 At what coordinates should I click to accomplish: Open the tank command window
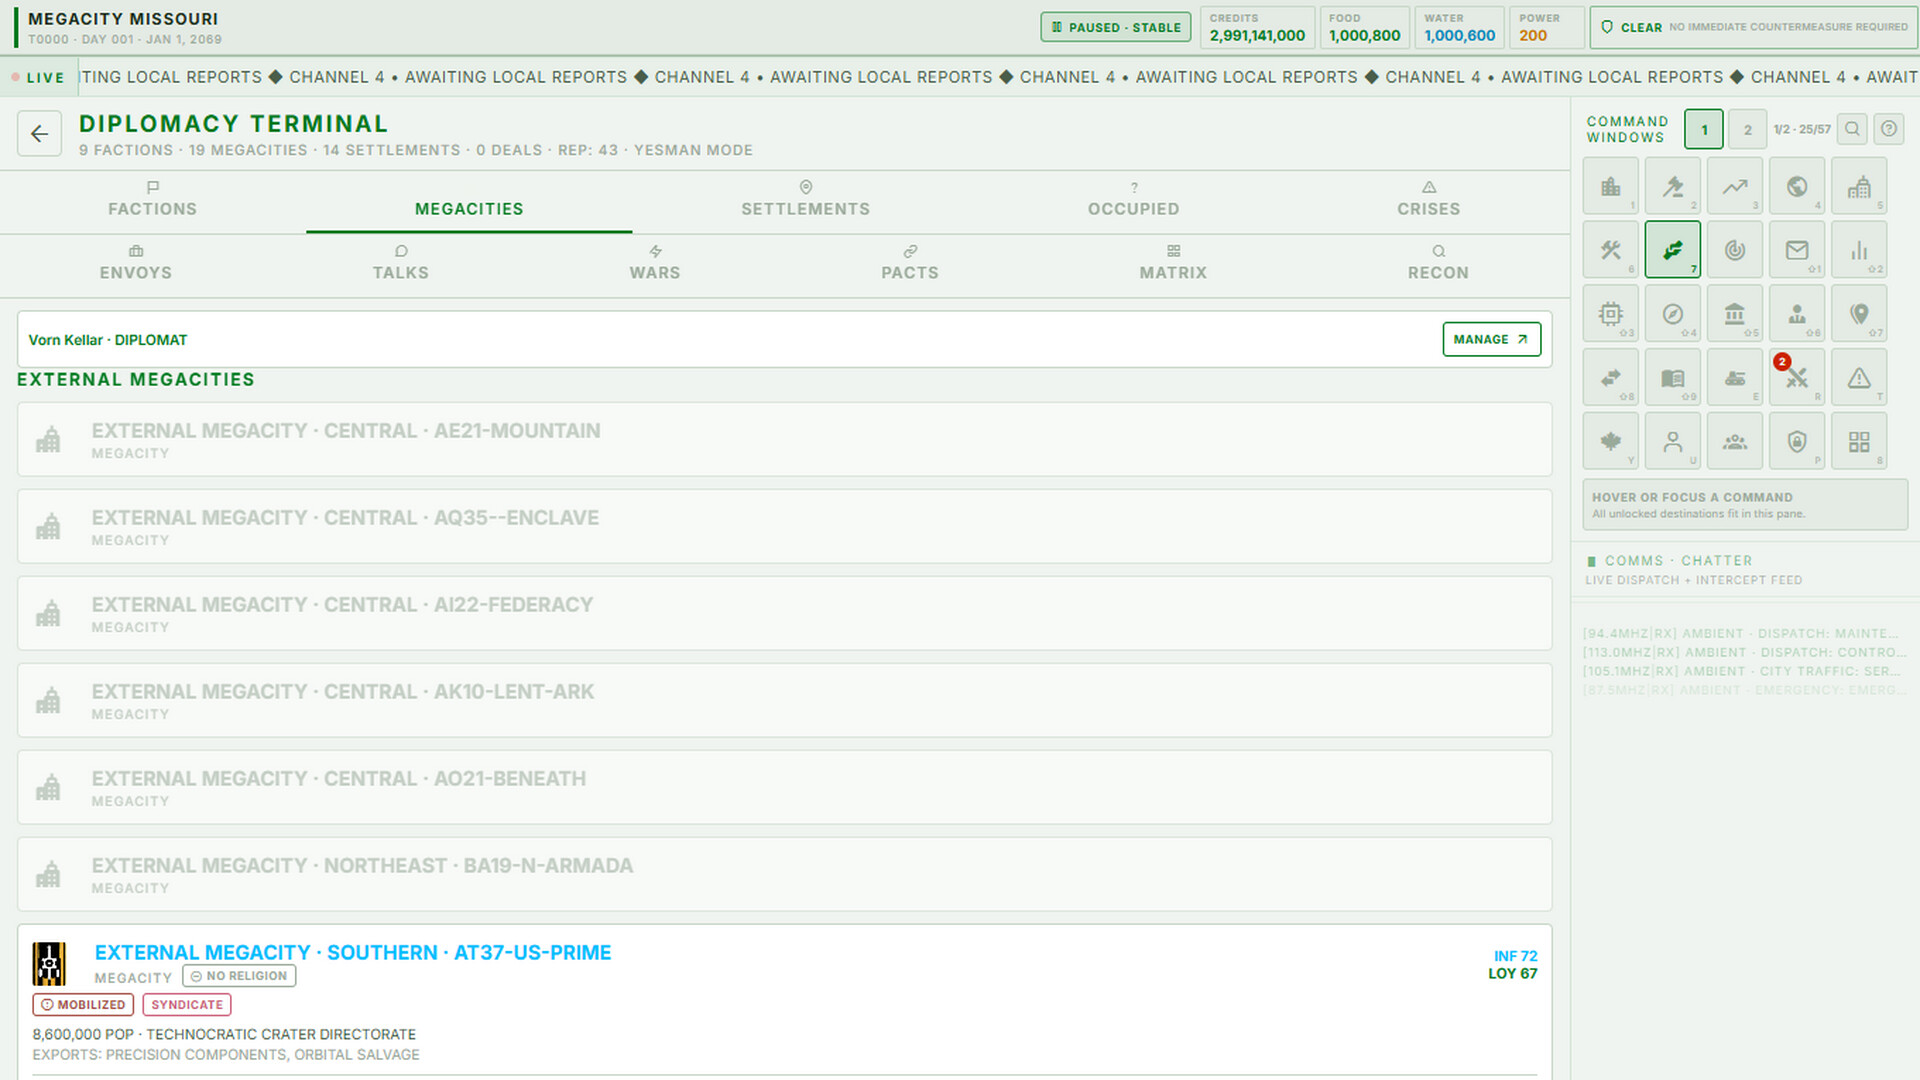coord(1735,378)
